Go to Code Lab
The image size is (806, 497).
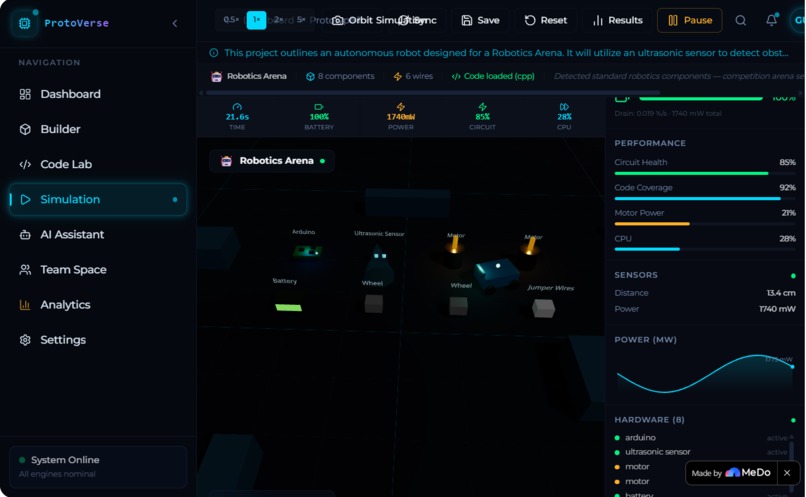(98, 164)
